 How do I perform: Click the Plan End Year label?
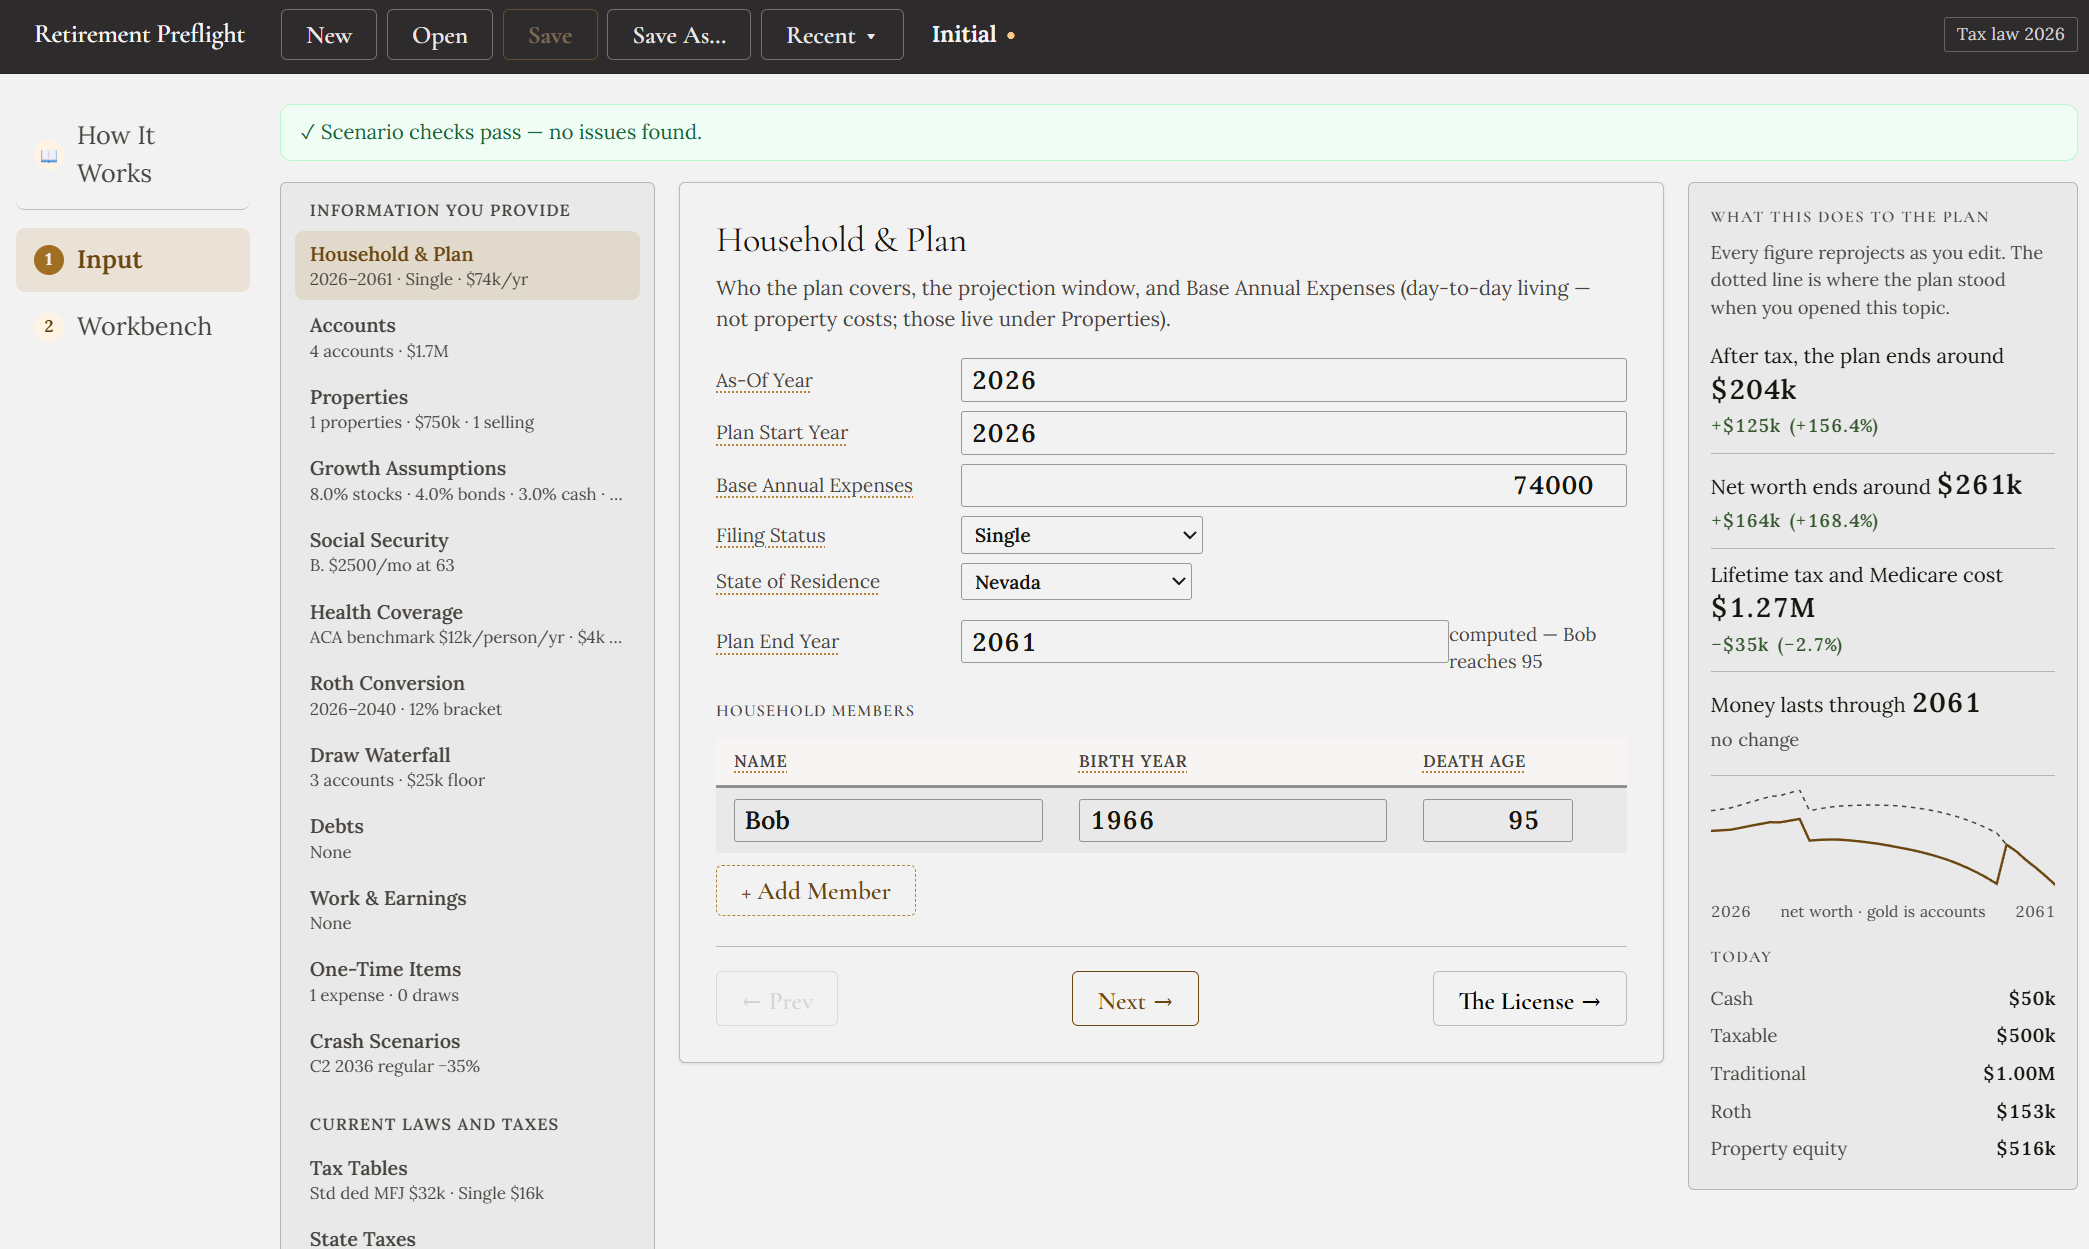click(x=777, y=642)
